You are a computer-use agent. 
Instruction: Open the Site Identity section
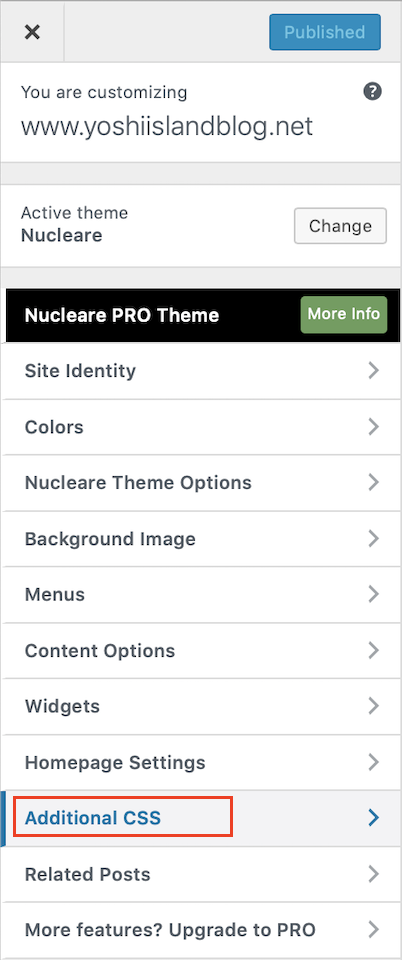tap(201, 370)
